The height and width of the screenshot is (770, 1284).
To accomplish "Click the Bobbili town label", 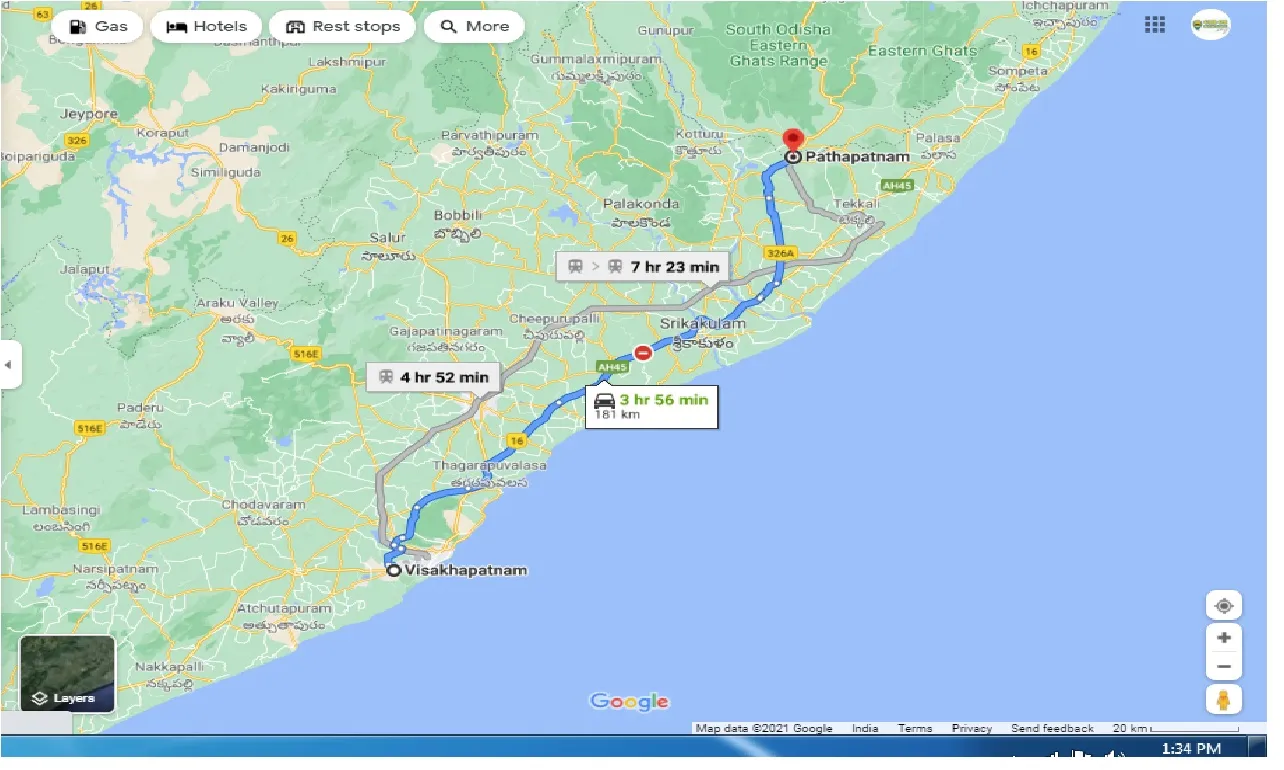I will (458, 215).
